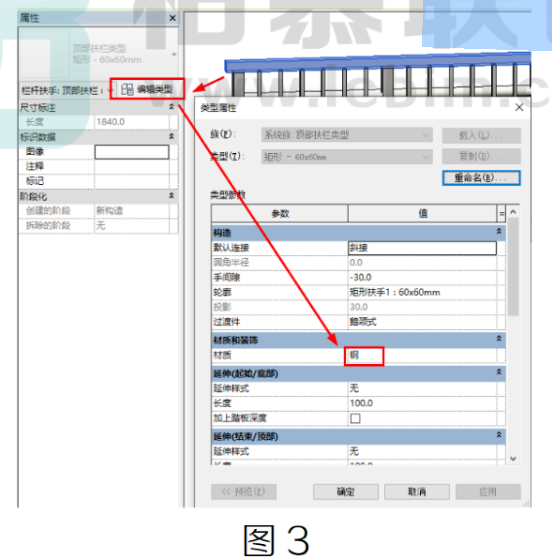Toggle the 加上踏板深度 checkbox
The height and width of the screenshot is (560, 552).
[x=355, y=418]
